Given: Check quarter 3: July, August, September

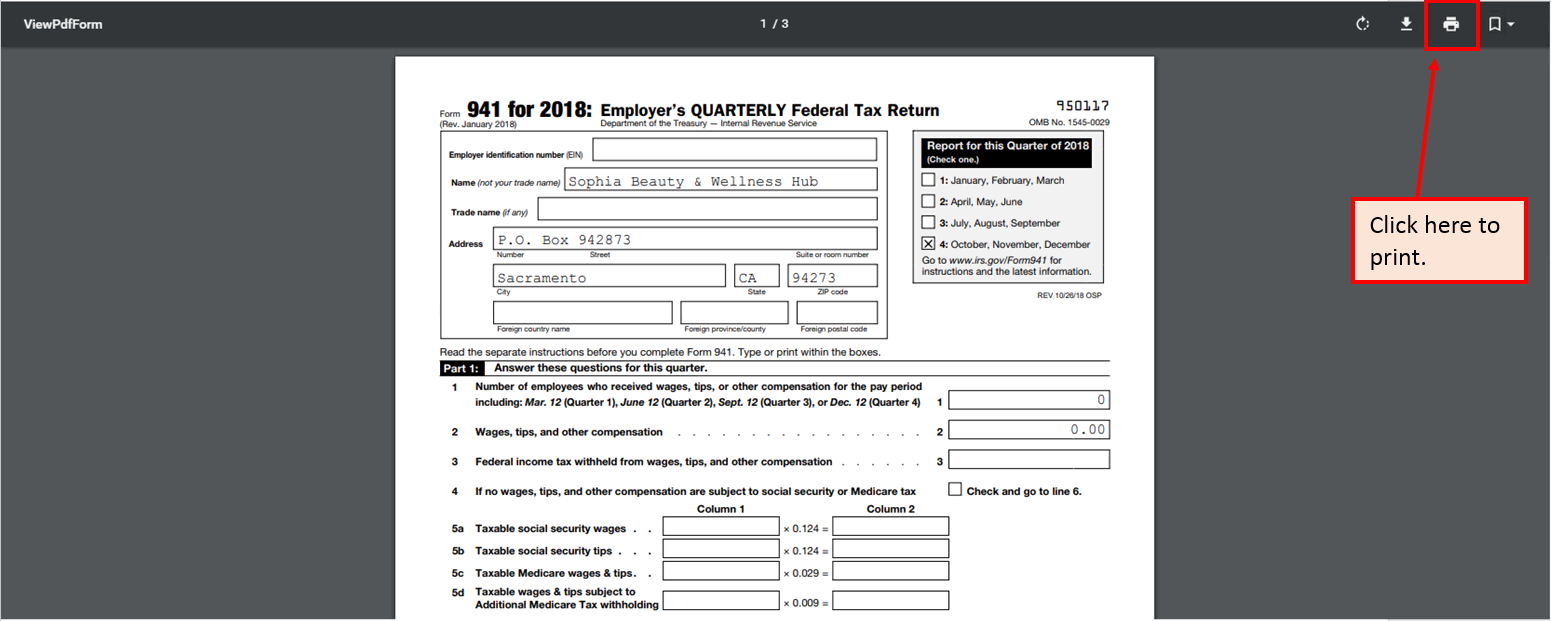Looking at the screenshot, I should pyautogui.click(x=928, y=223).
